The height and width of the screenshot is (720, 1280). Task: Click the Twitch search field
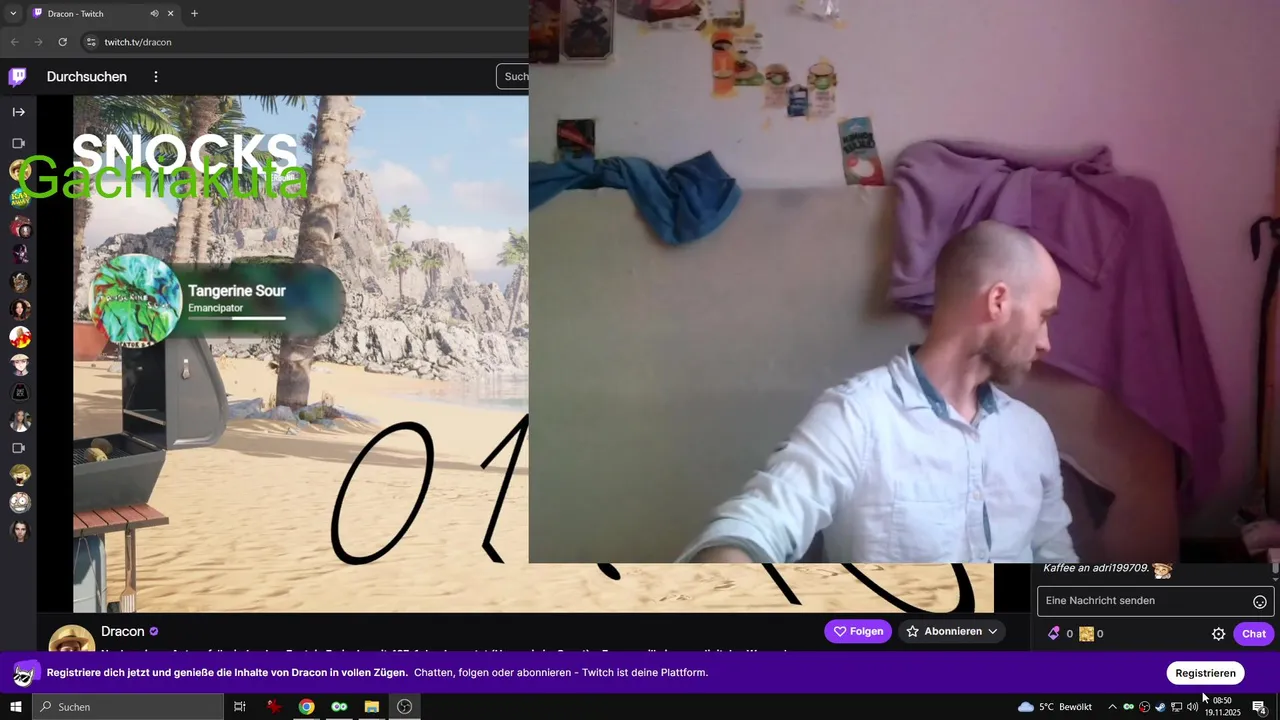click(512, 76)
